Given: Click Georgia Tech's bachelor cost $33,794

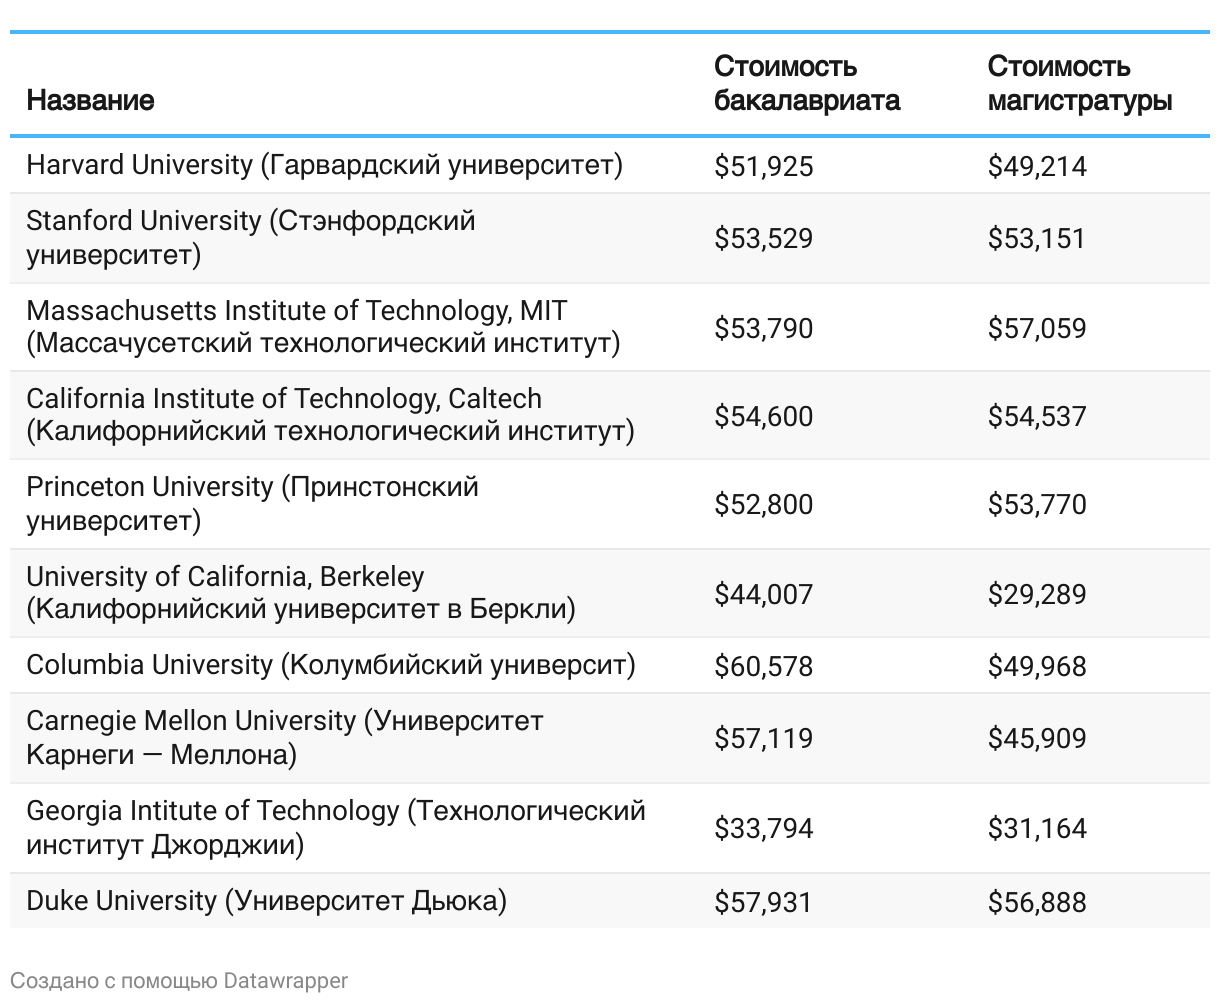Looking at the screenshot, I should [764, 828].
